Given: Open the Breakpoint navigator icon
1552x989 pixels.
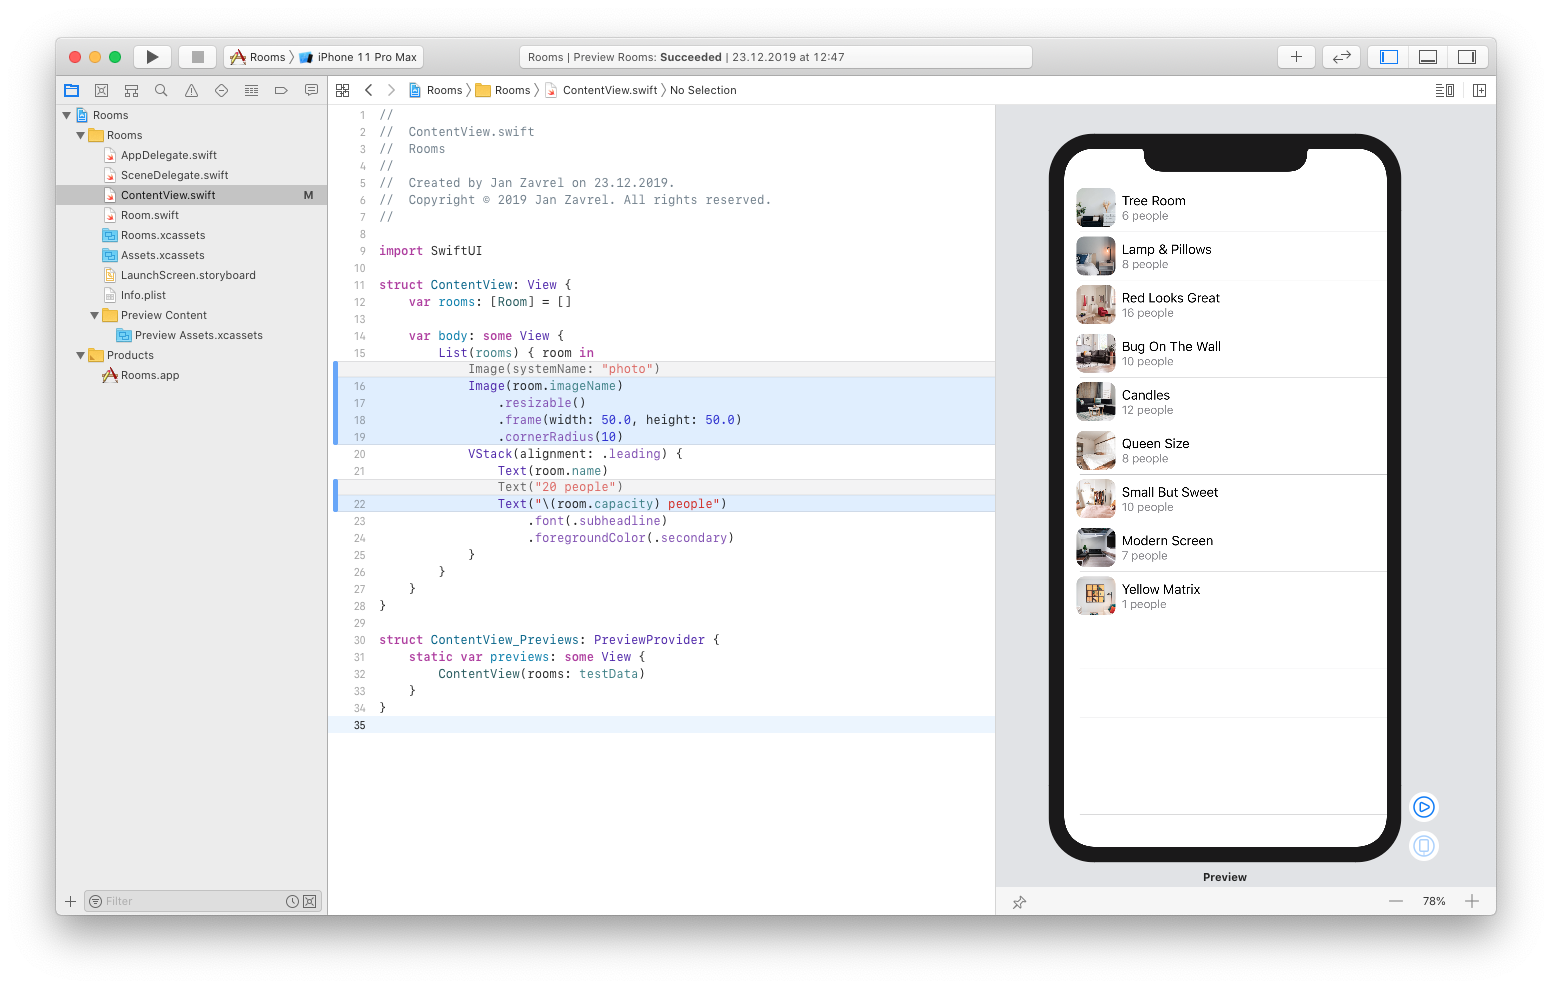Looking at the screenshot, I should pos(281,90).
